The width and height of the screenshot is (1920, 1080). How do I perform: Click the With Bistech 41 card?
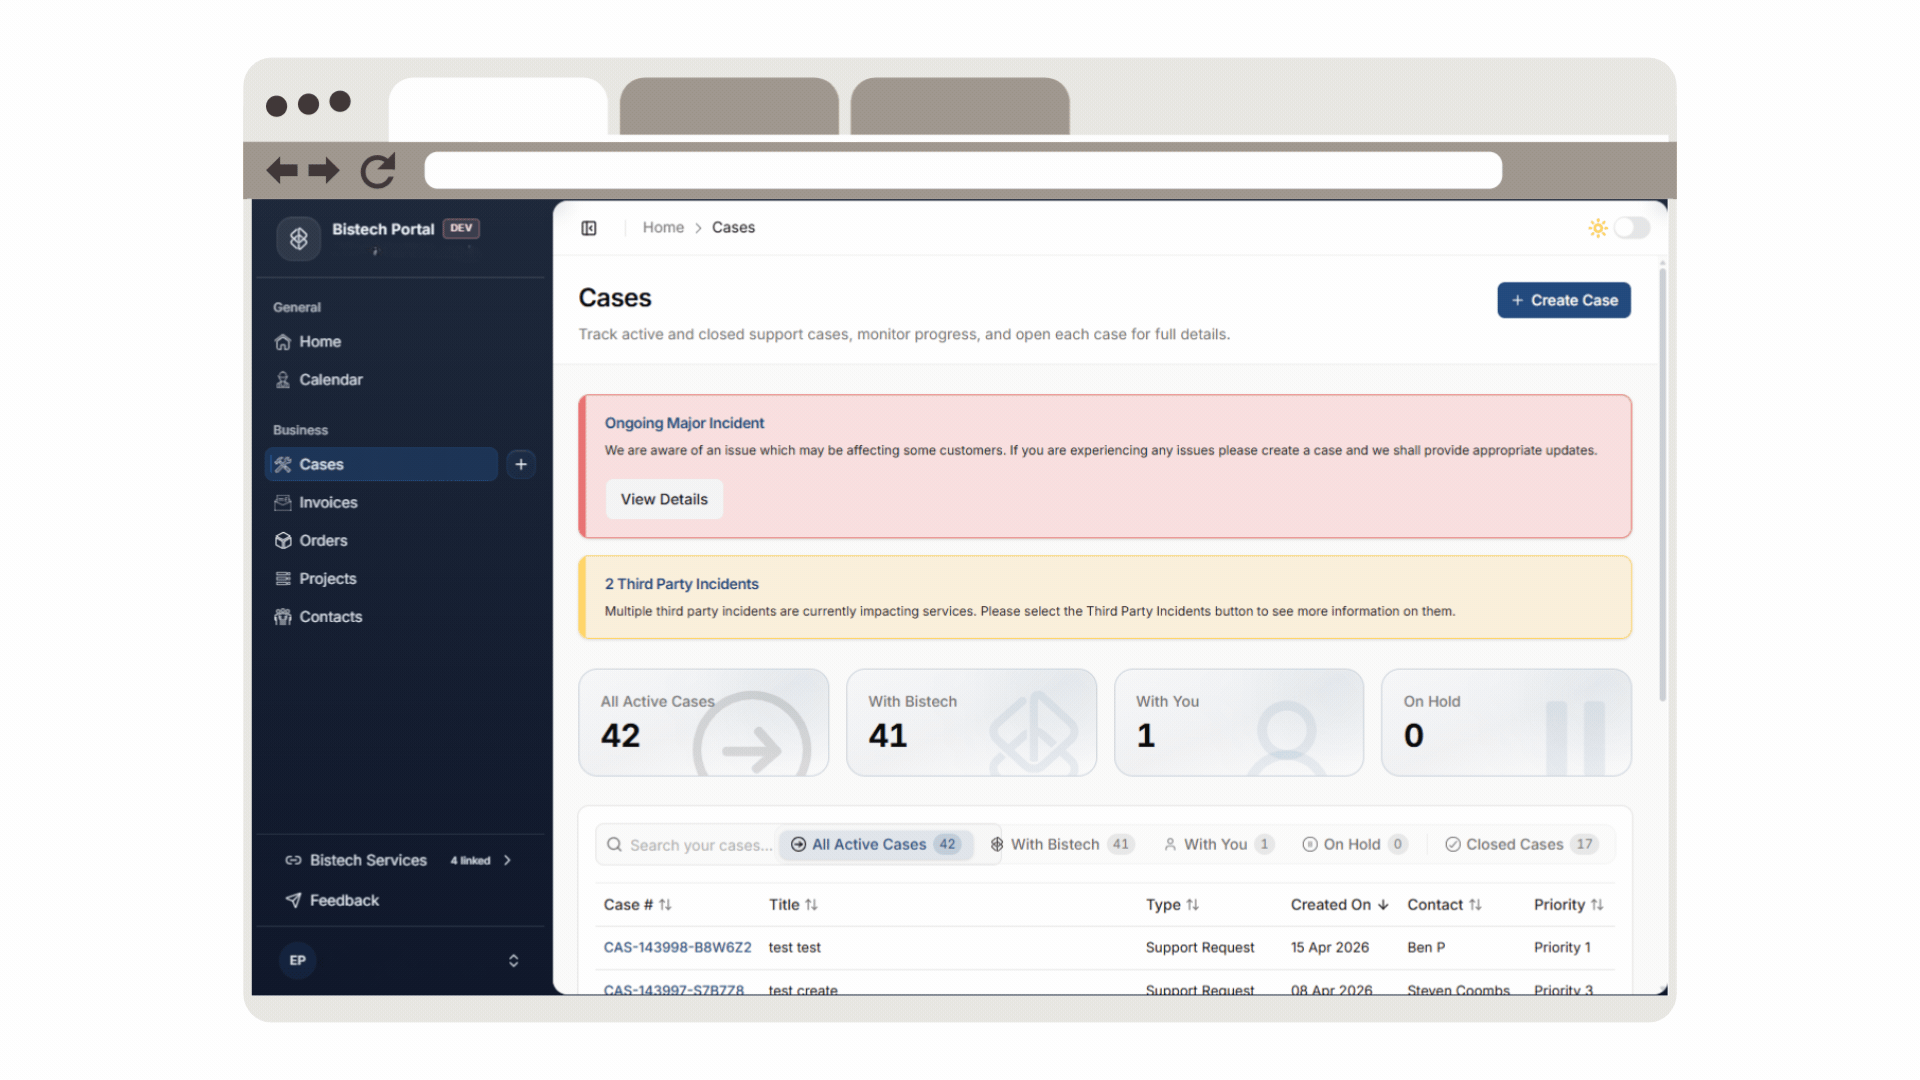[971, 722]
